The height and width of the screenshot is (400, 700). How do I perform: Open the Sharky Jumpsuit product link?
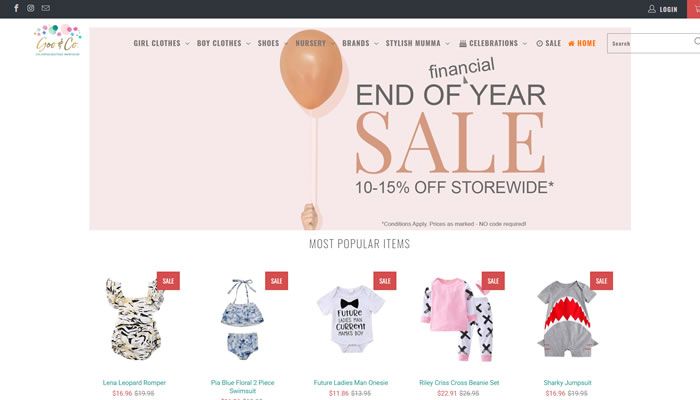point(567,383)
